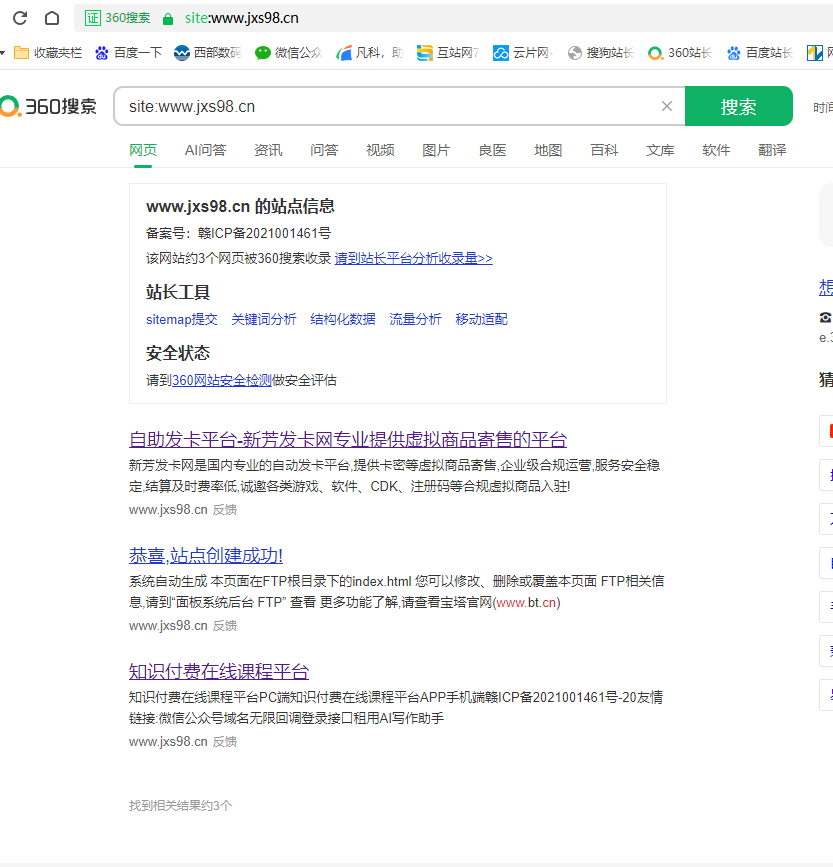The width and height of the screenshot is (833, 867).
Task: Click 反馈 under the 知识付费 result
Action: 225,742
